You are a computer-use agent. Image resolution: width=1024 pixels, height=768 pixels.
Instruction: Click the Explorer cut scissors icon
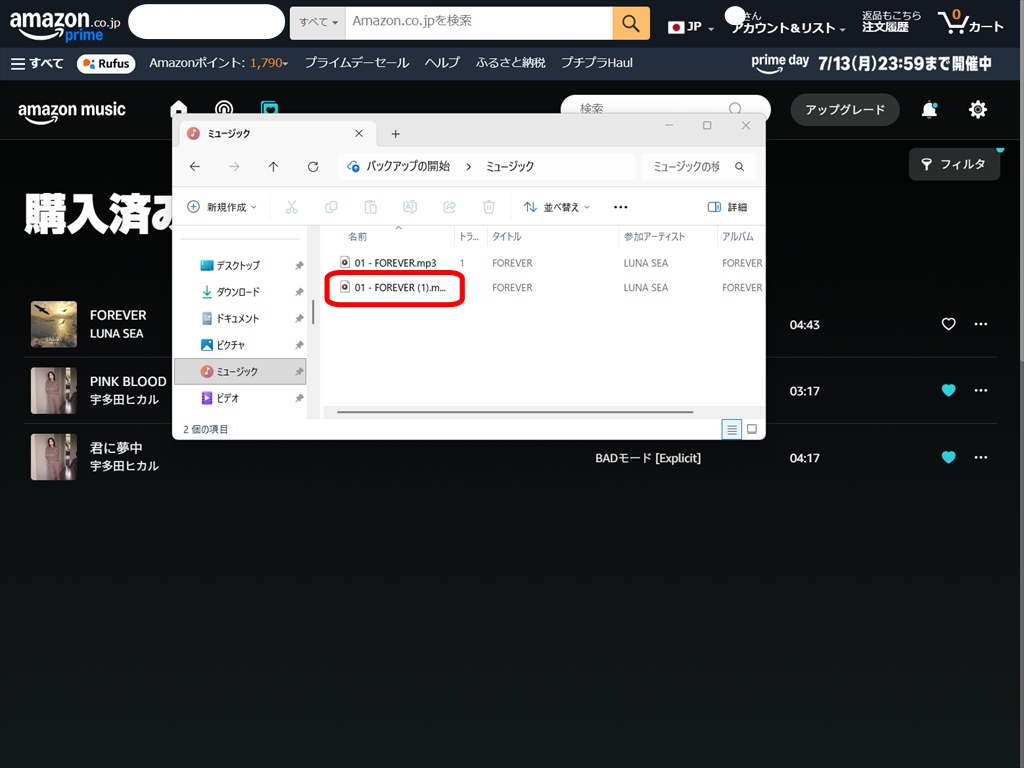(x=291, y=207)
